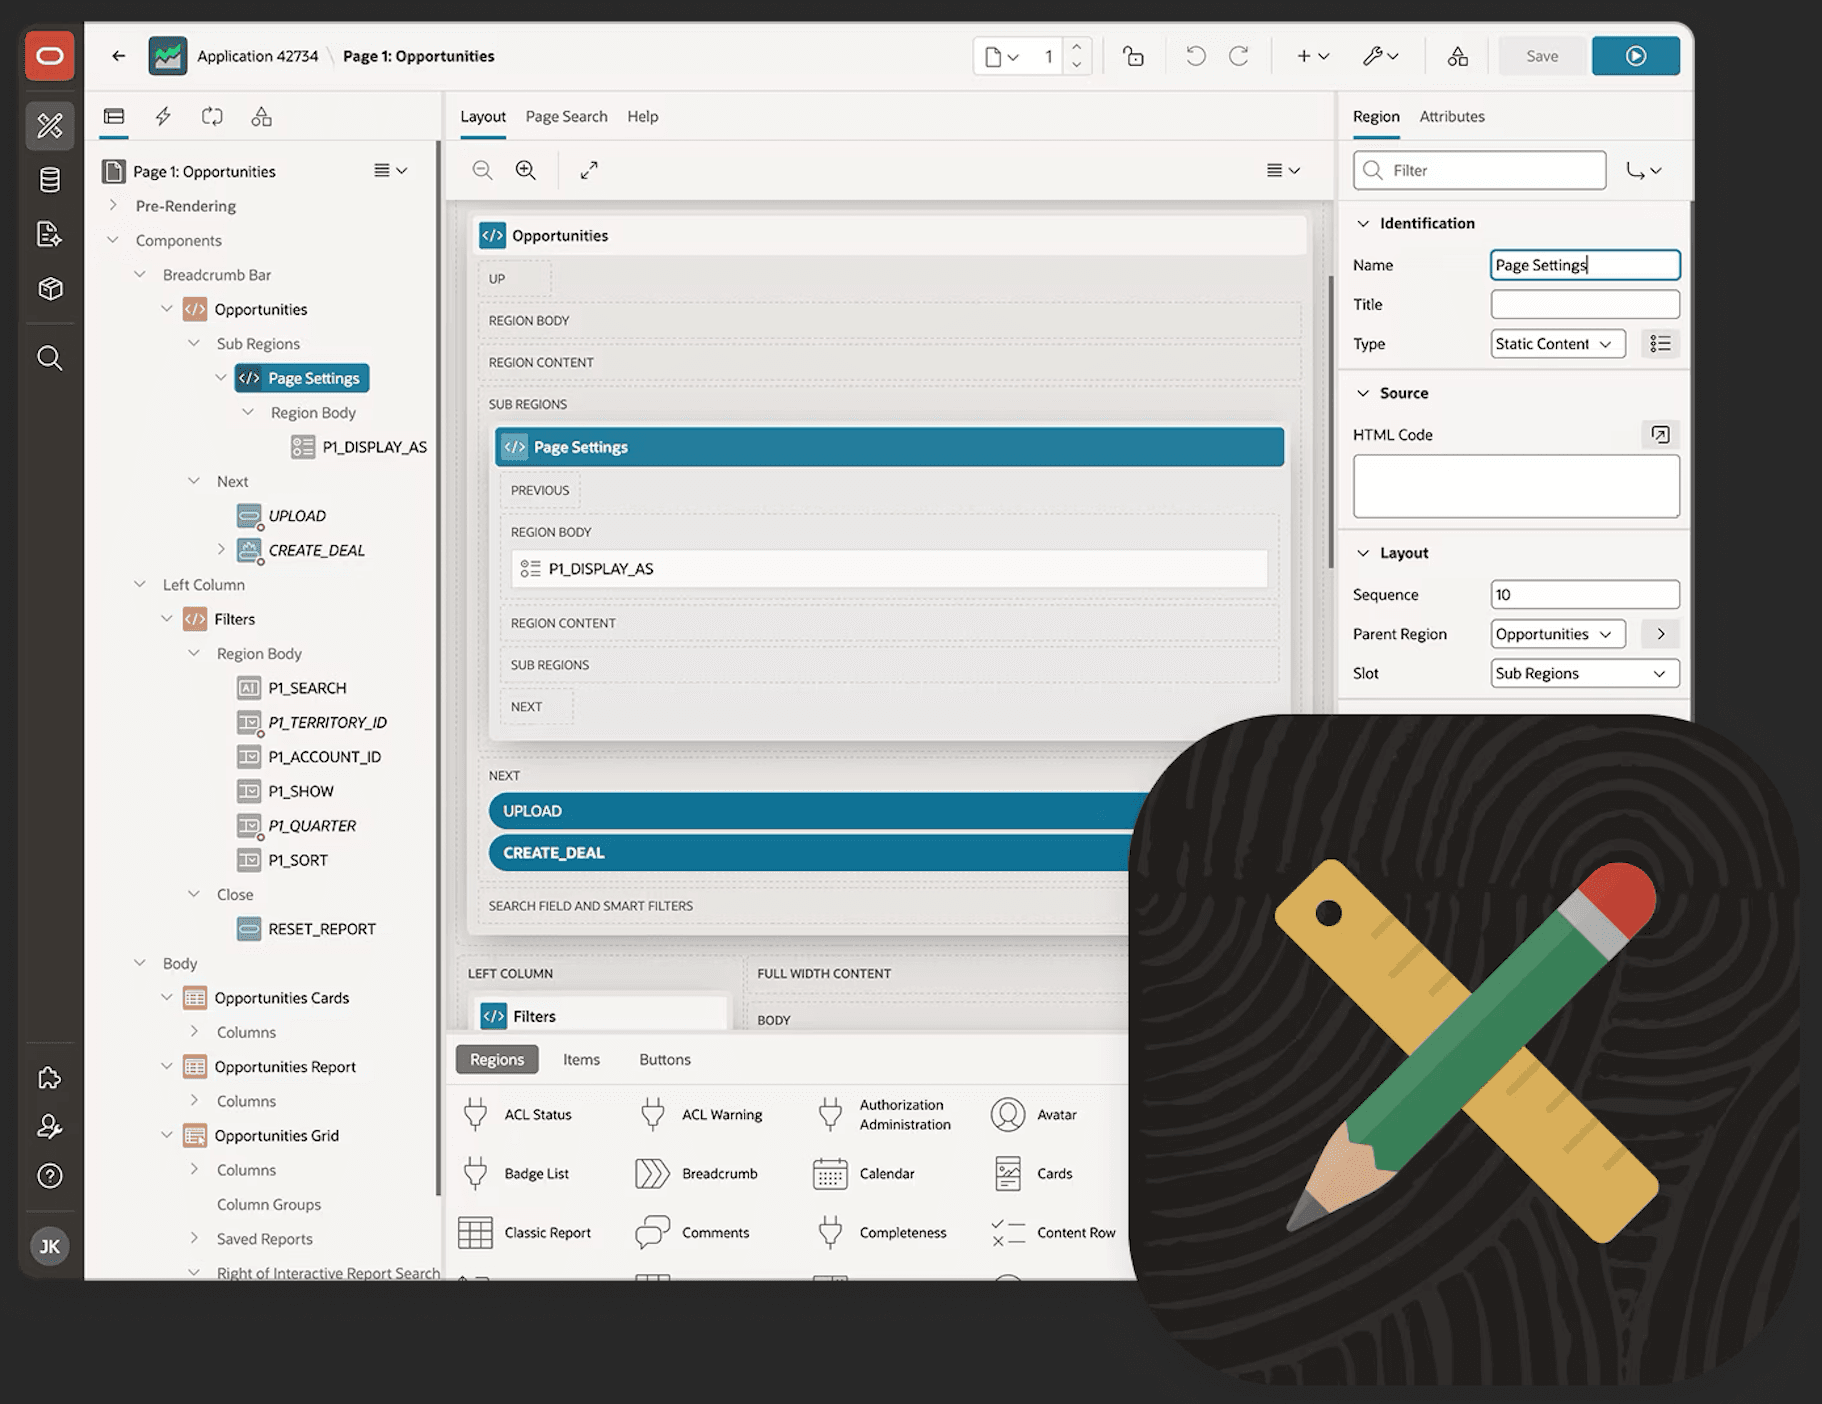Open the Type Static Content dropdown
The width and height of the screenshot is (1822, 1404).
pyautogui.click(x=1557, y=344)
